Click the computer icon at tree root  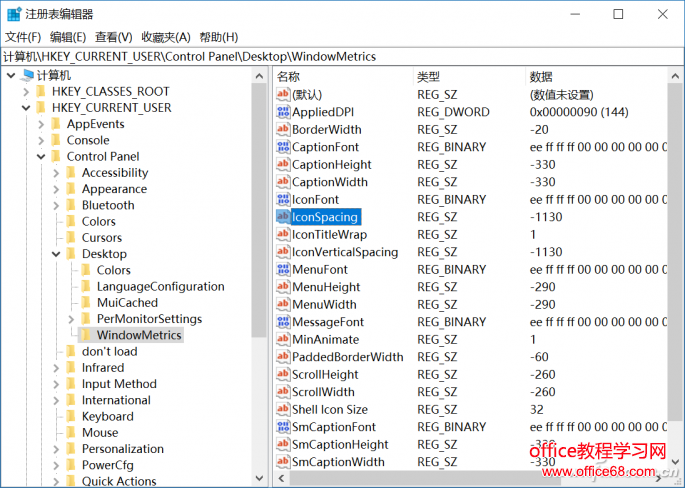click(26, 75)
